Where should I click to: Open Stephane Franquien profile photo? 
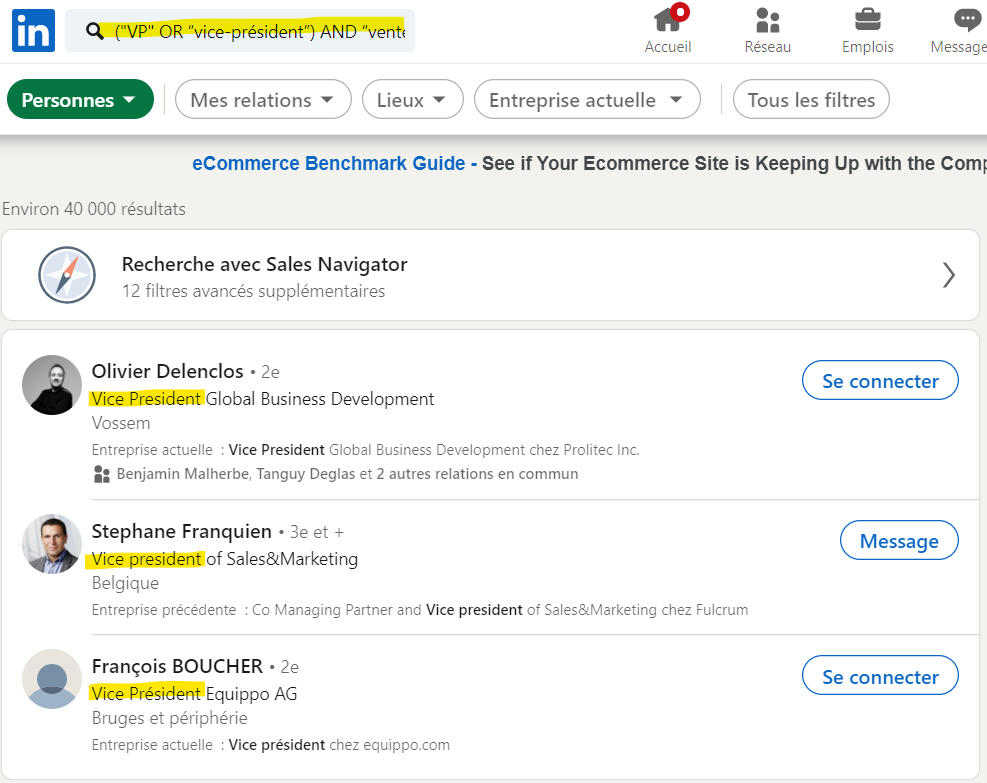click(x=52, y=544)
